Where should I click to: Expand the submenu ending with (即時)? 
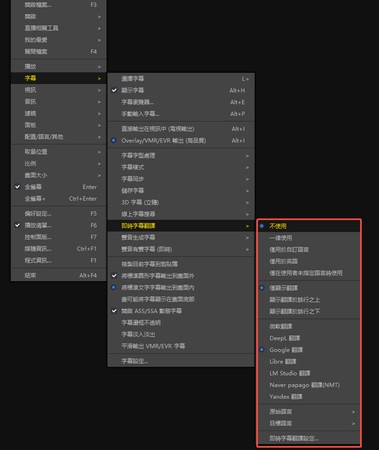pyautogui.click(x=181, y=249)
